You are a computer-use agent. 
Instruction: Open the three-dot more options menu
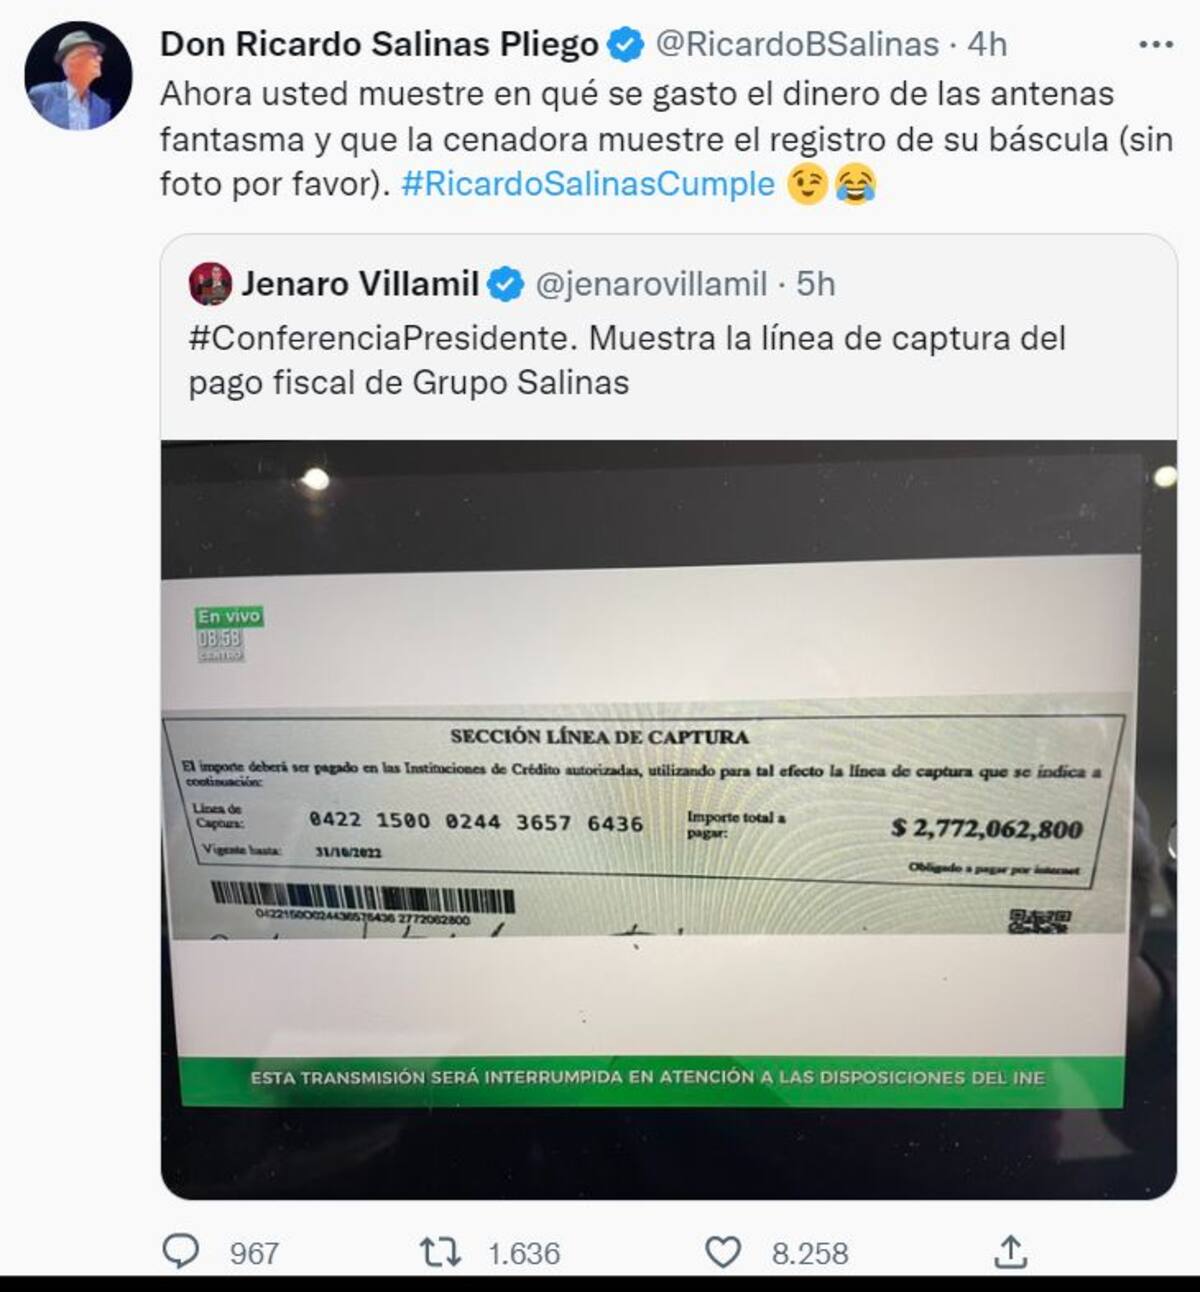pyautogui.click(x=1156, y=45)
